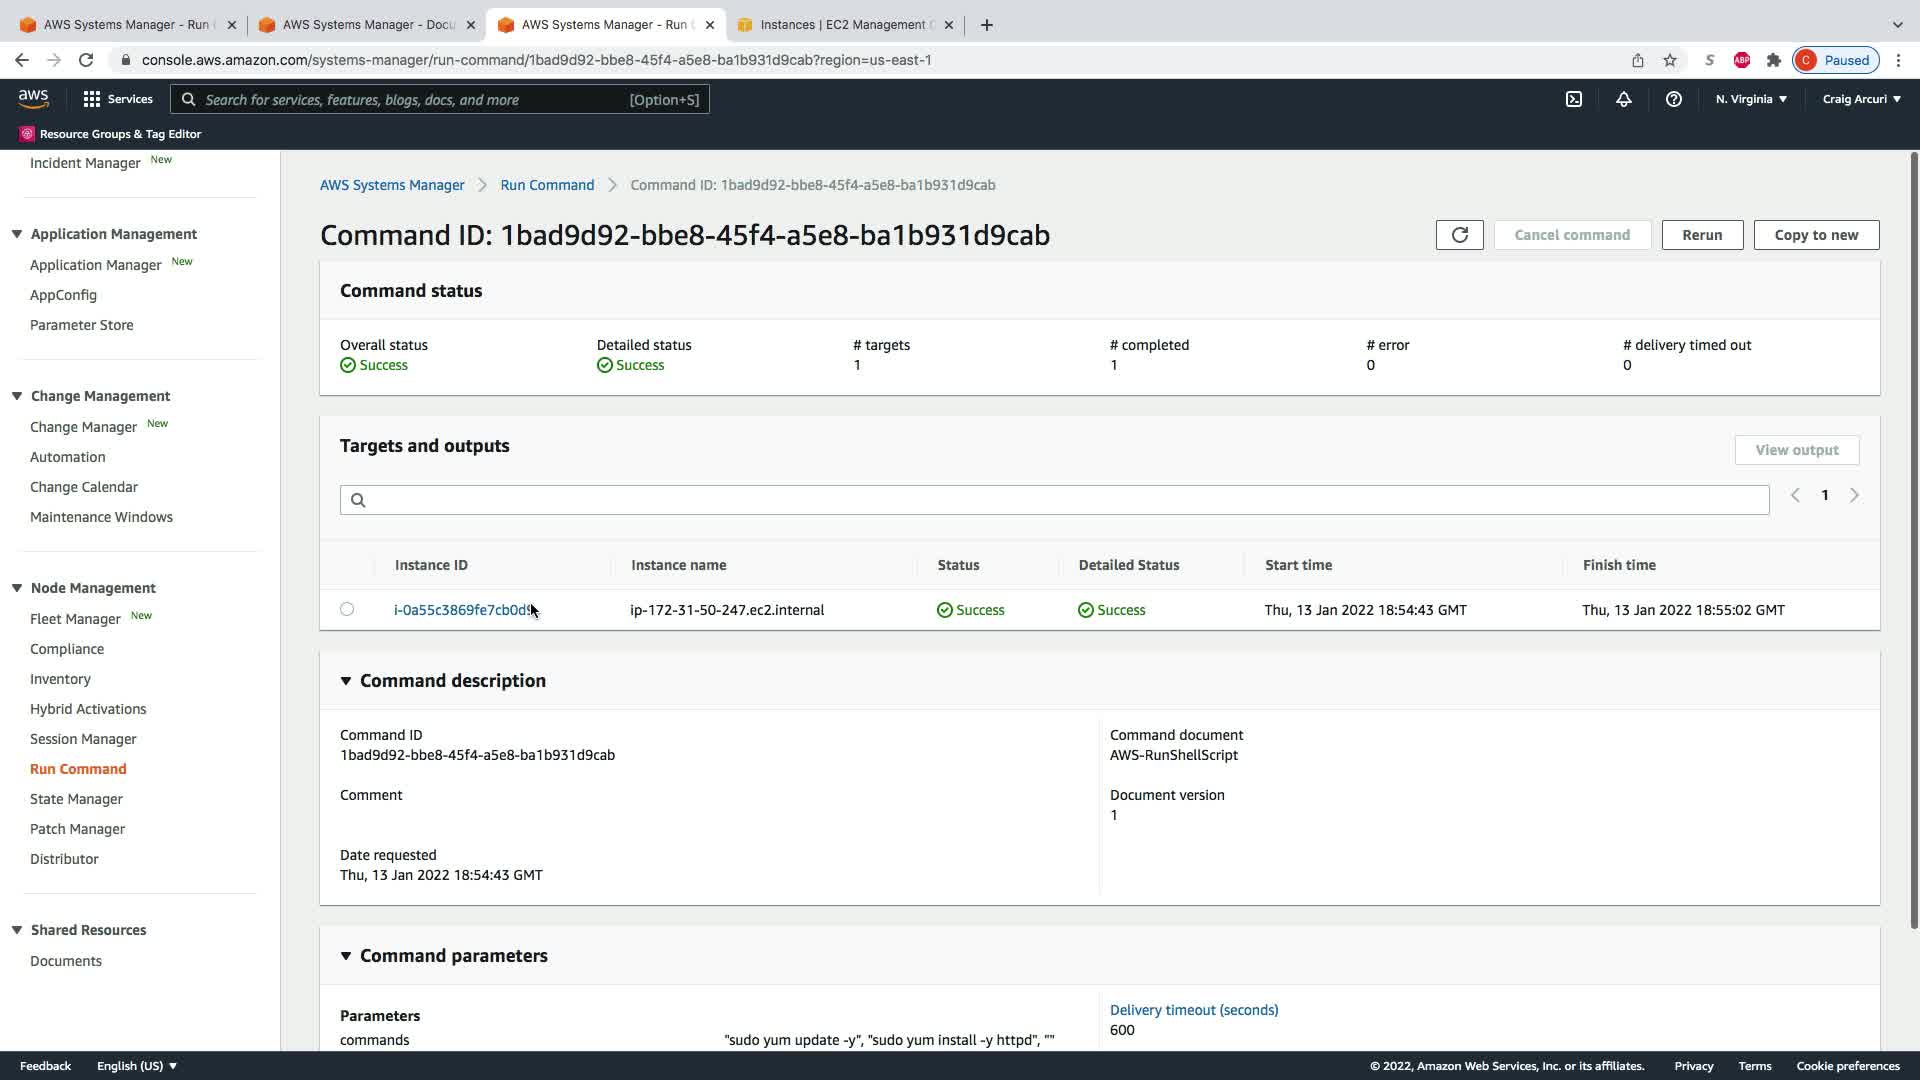Viewport: 1920px width, 1080px height.
Task: Open the Services grid menu icon
Action: [92, 99]
